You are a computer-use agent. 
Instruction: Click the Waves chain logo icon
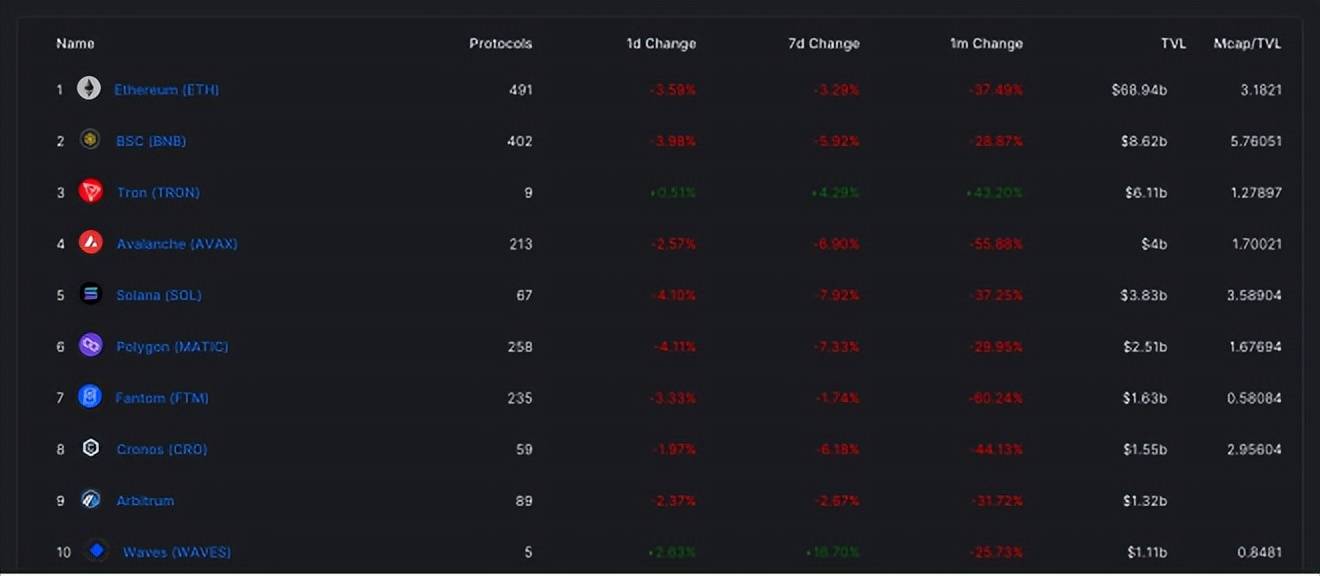click(97, 551)
